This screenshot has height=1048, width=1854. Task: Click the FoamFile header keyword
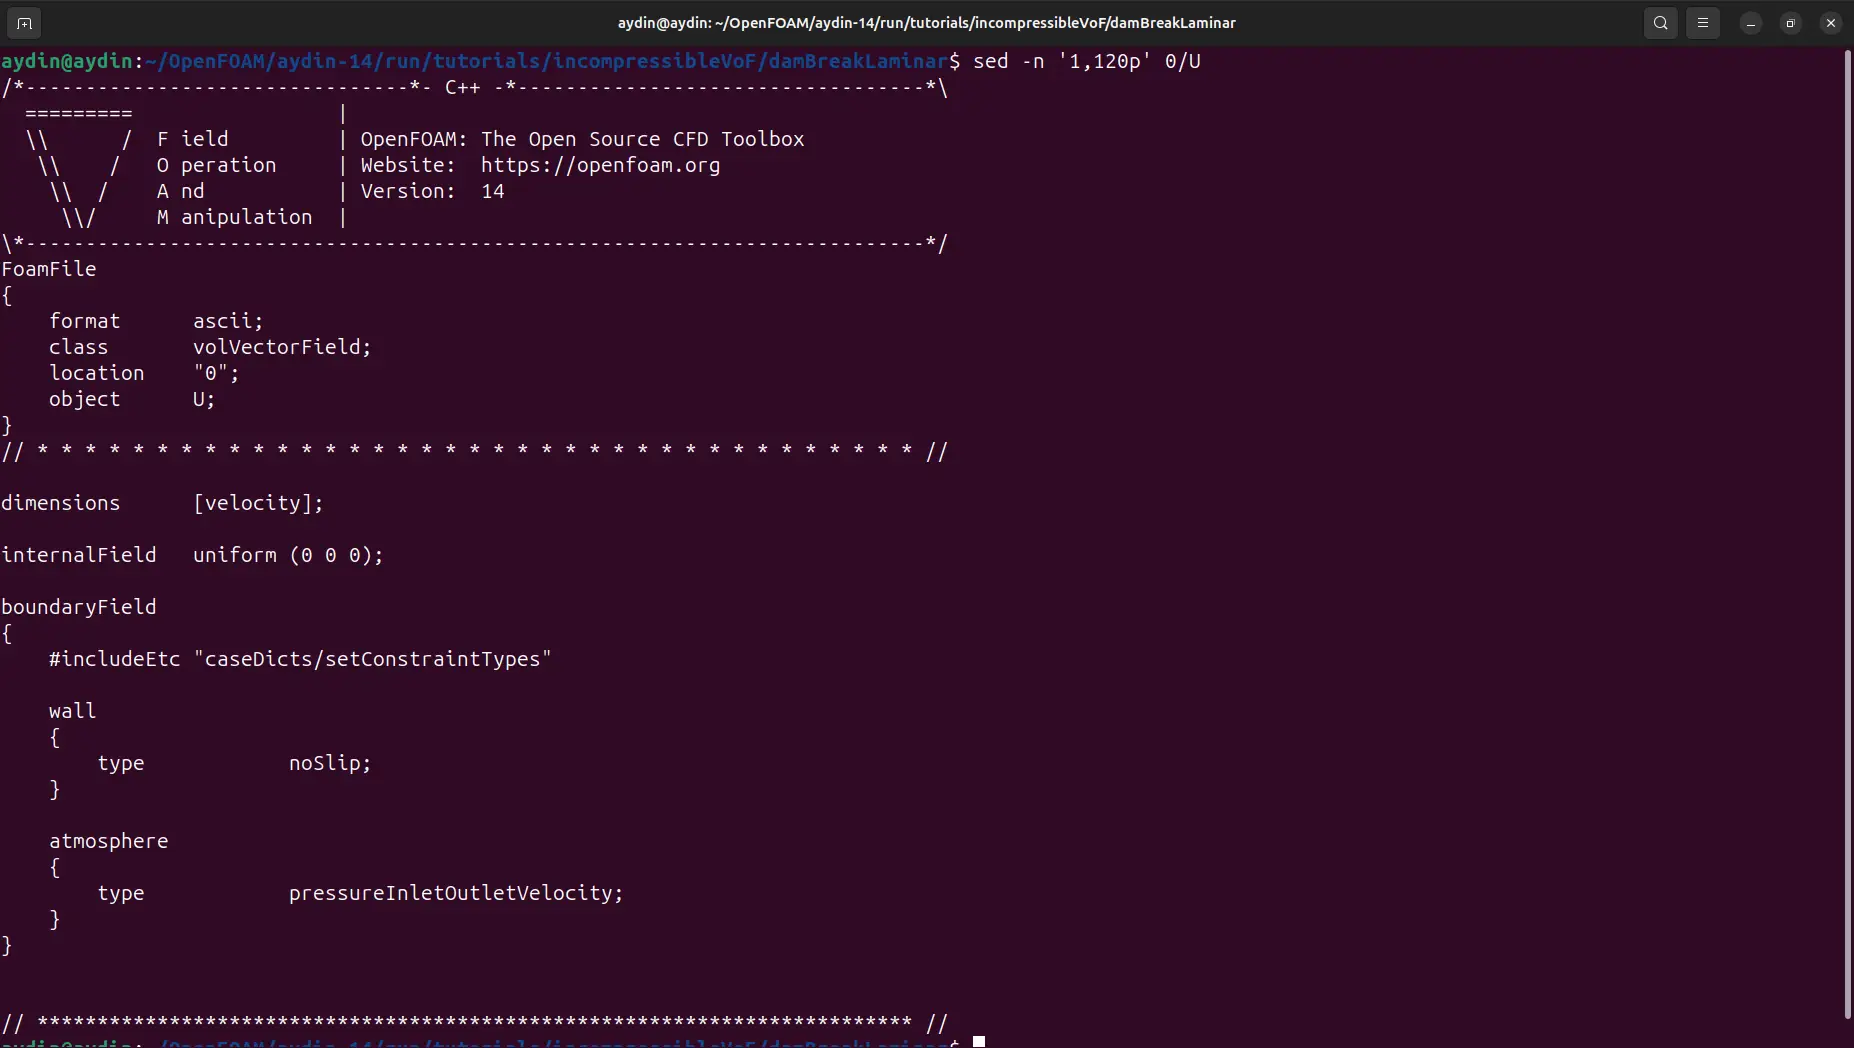[49, 269]
